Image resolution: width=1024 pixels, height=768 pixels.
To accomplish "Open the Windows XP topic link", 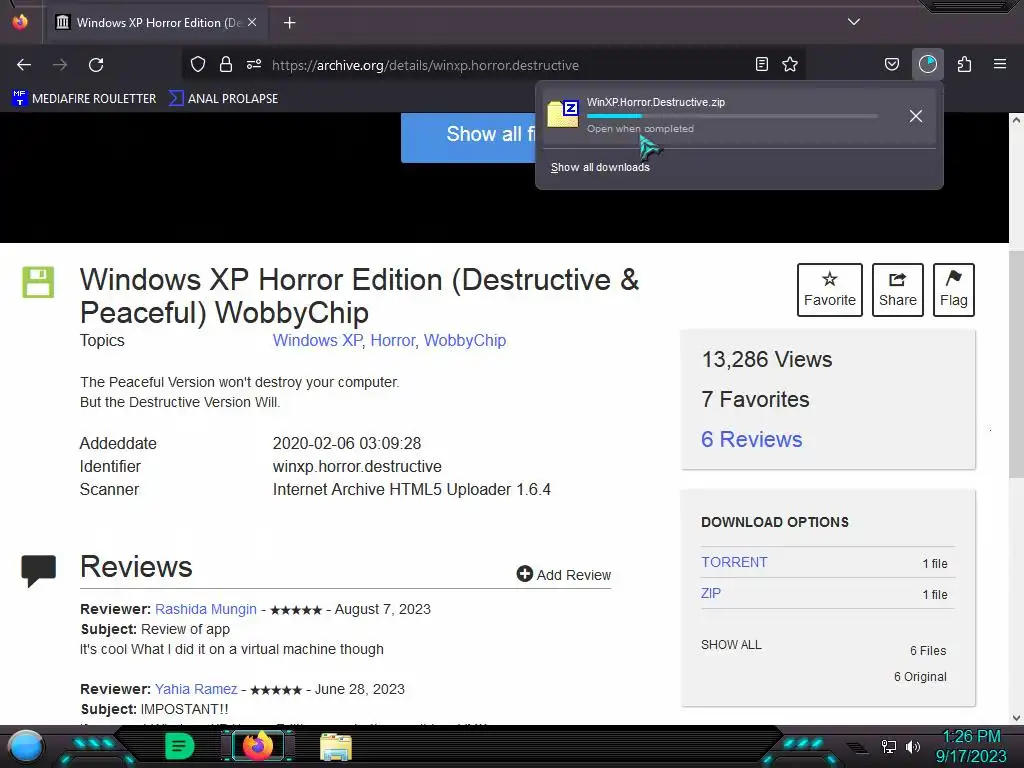I will click(317, 340).
